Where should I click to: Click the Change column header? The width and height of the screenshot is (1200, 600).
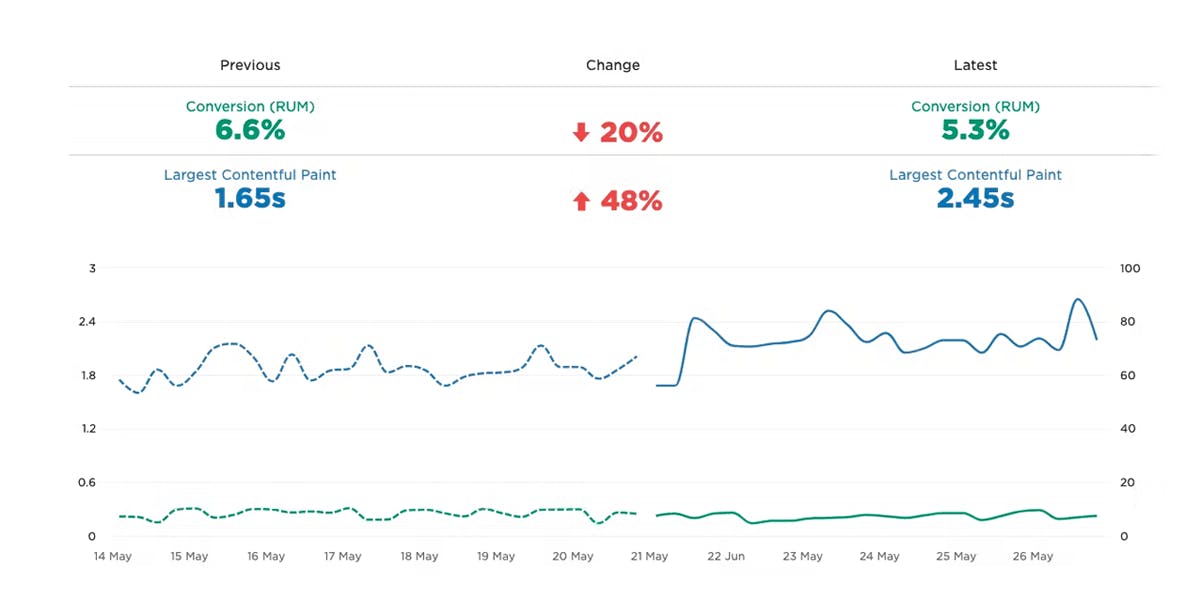point(613,65)
